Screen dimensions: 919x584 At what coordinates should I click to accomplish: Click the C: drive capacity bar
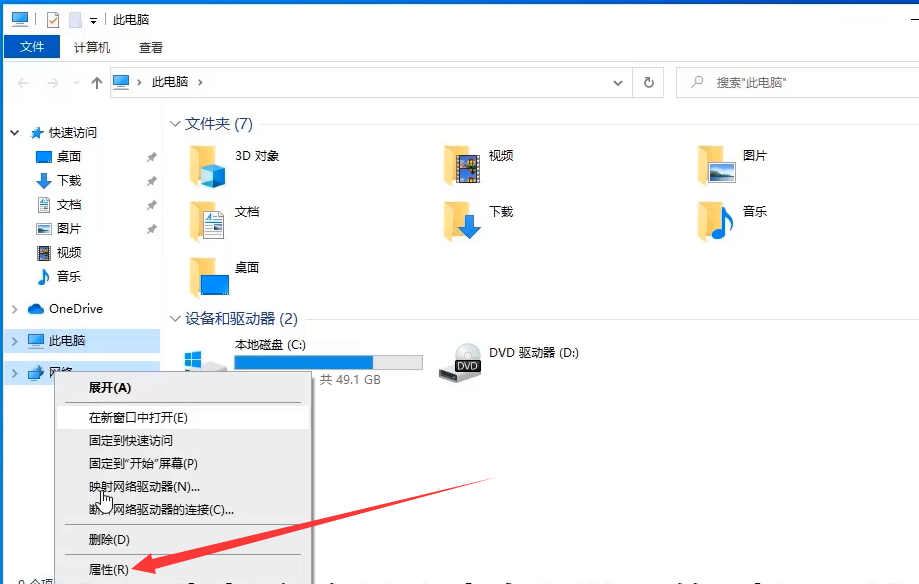328,362
